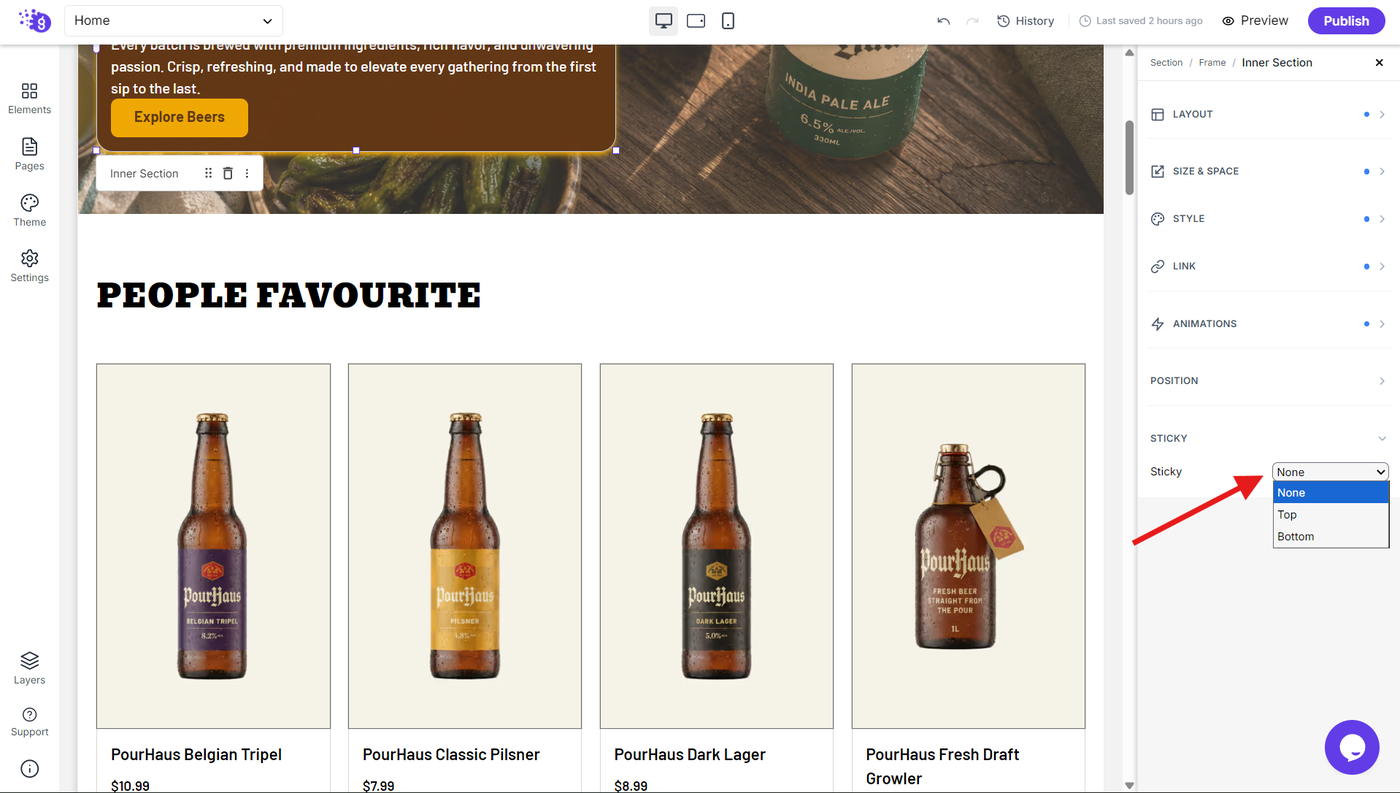Switch to desktop view icon

664,20
